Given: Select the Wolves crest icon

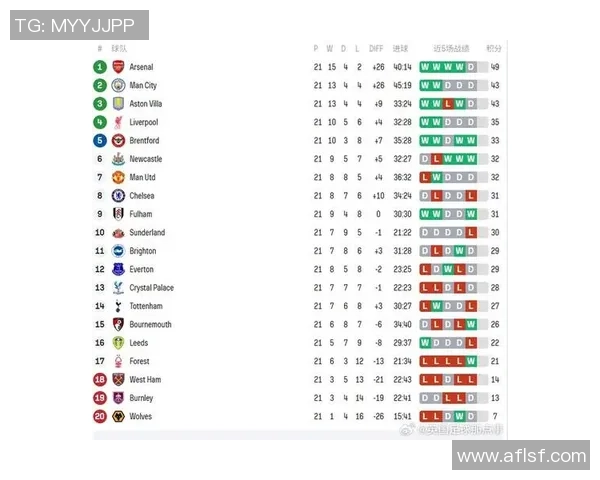Looking at the screenshot, I should (118, 416).
